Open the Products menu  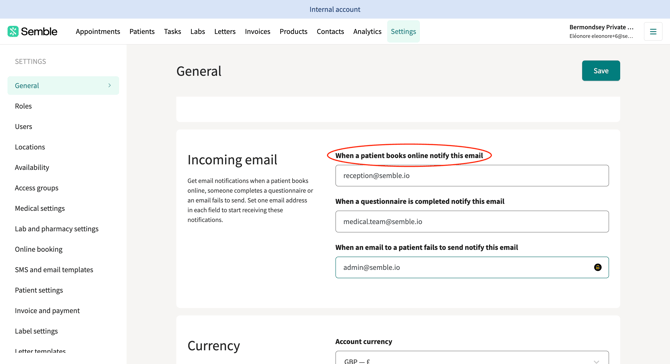point(293,32)
